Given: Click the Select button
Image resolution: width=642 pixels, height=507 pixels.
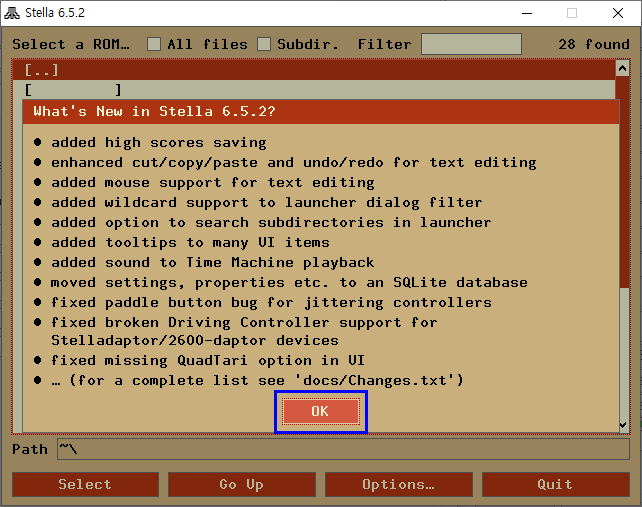Looking at the screenshot, I should pos(85,484).
